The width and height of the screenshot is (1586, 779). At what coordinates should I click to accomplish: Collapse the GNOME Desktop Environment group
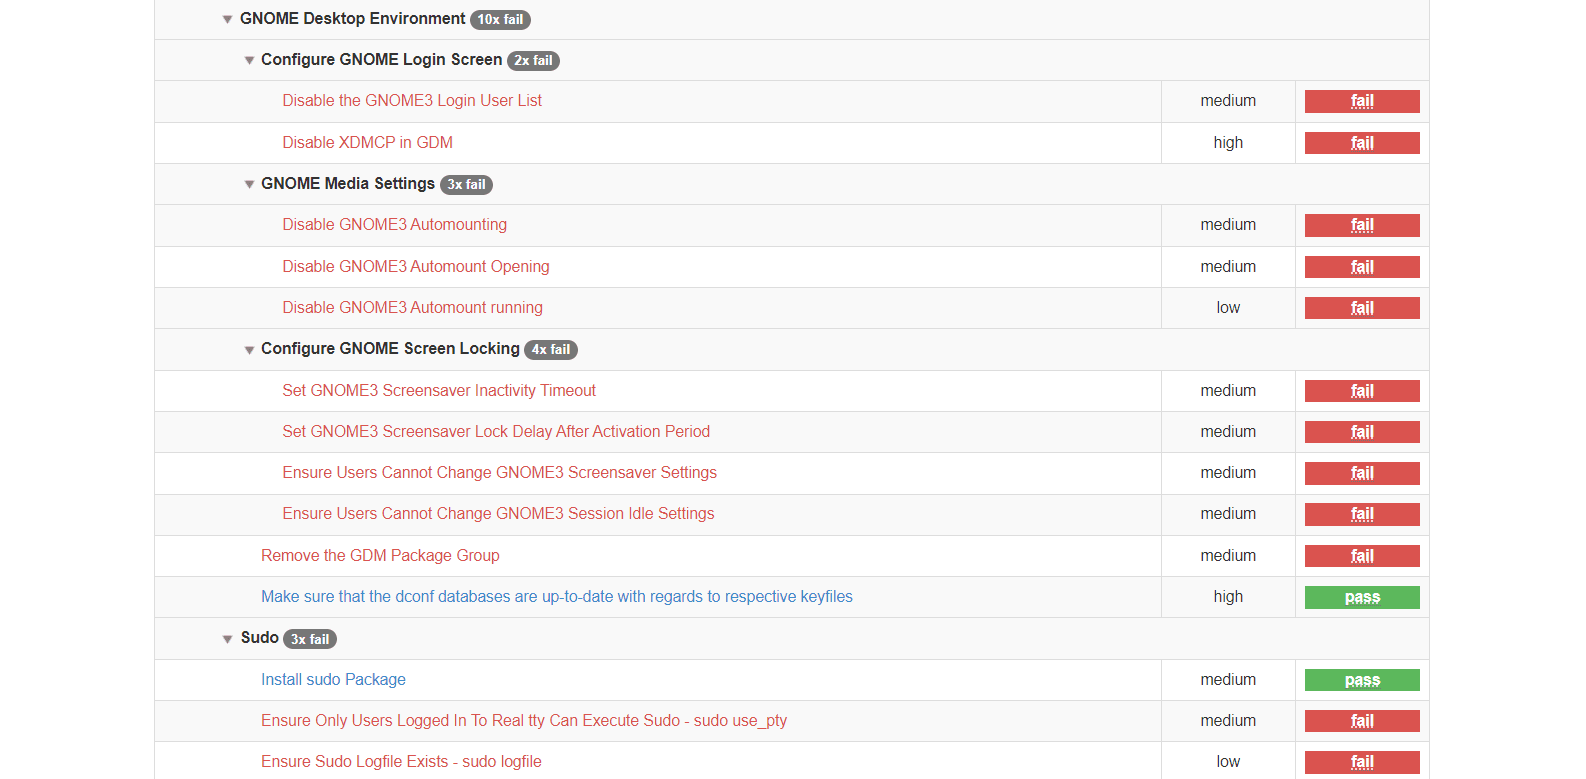point(228,20)
